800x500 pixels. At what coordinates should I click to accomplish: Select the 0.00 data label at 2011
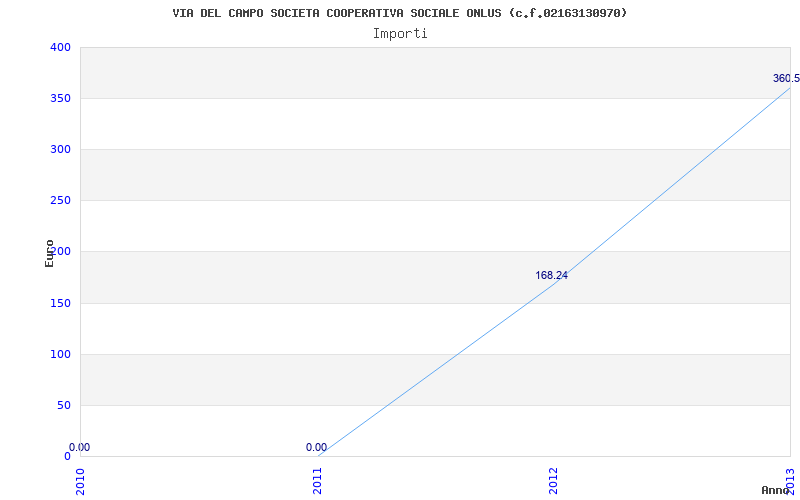[316, 447]
